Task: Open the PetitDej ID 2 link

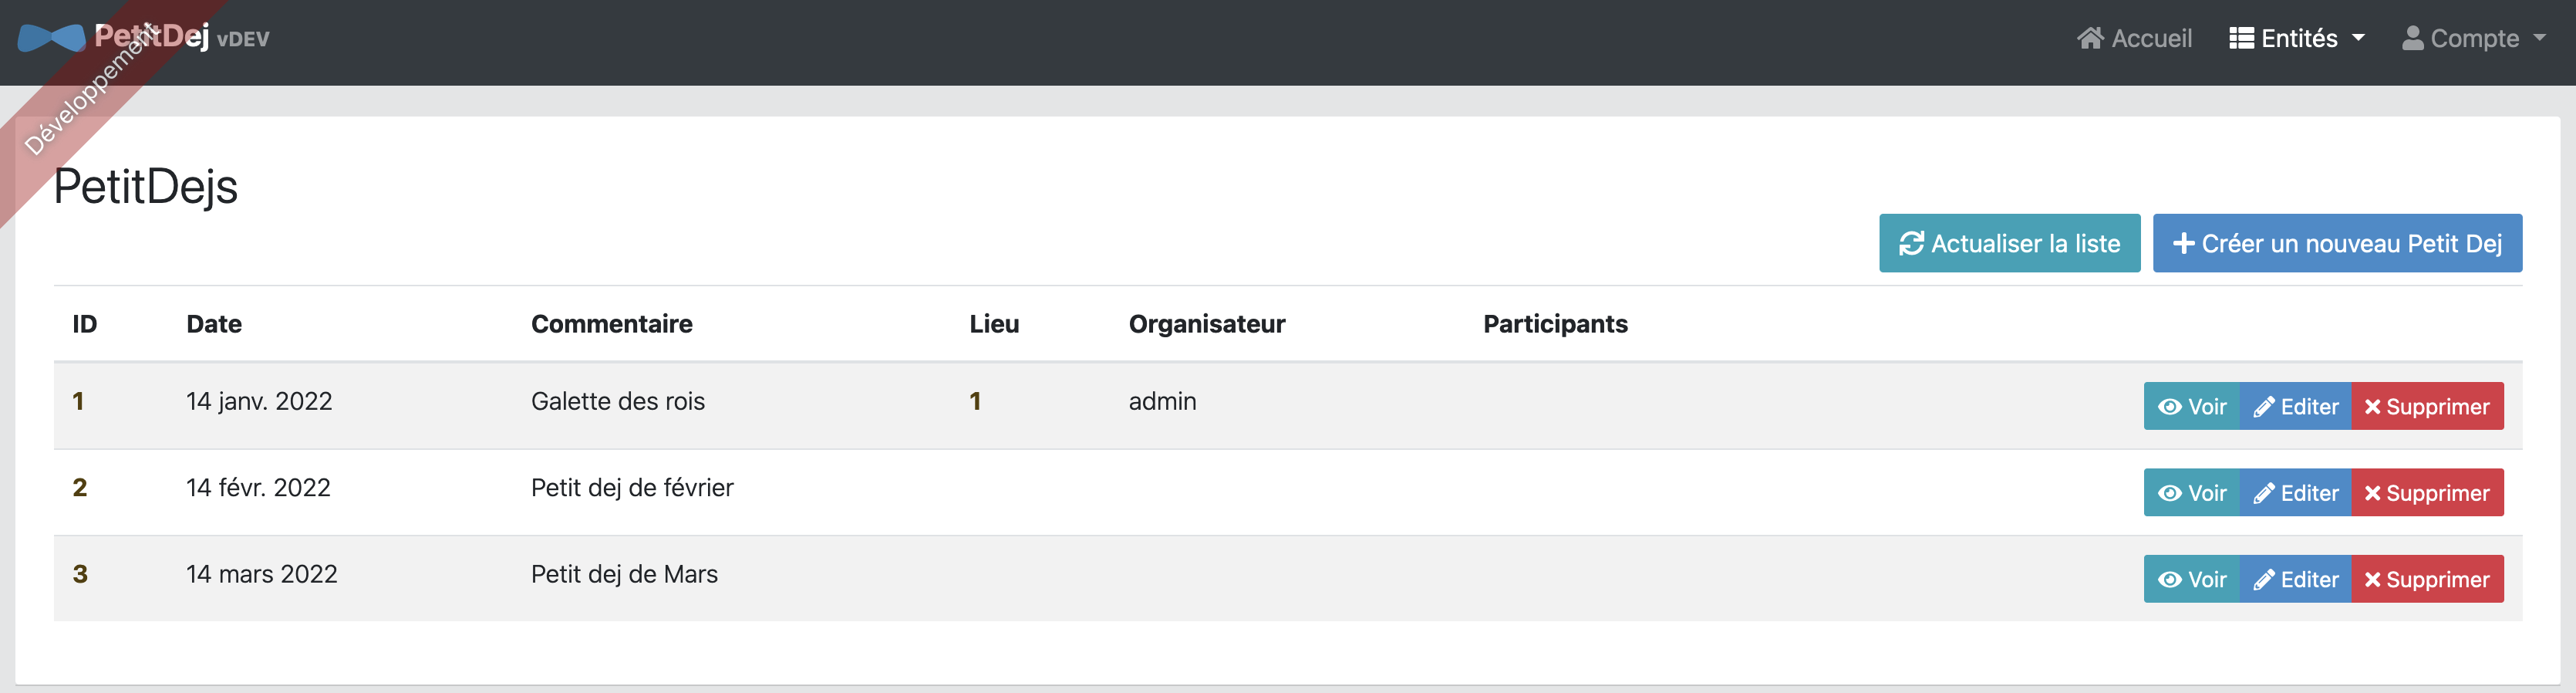Action: pyautogui.click(x=80, y=488)
